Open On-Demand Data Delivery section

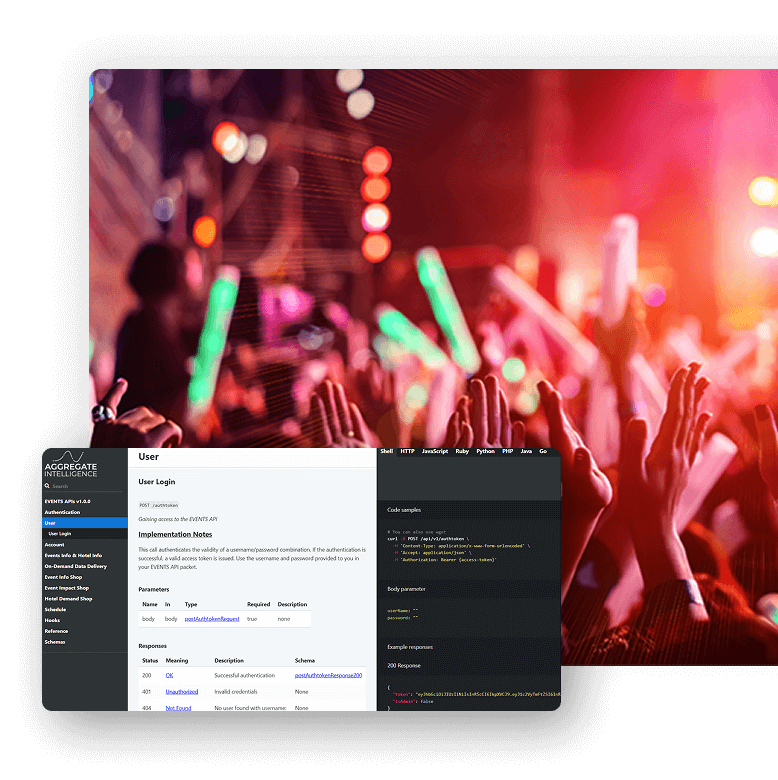pyautogui.click(x=76, y=566)
